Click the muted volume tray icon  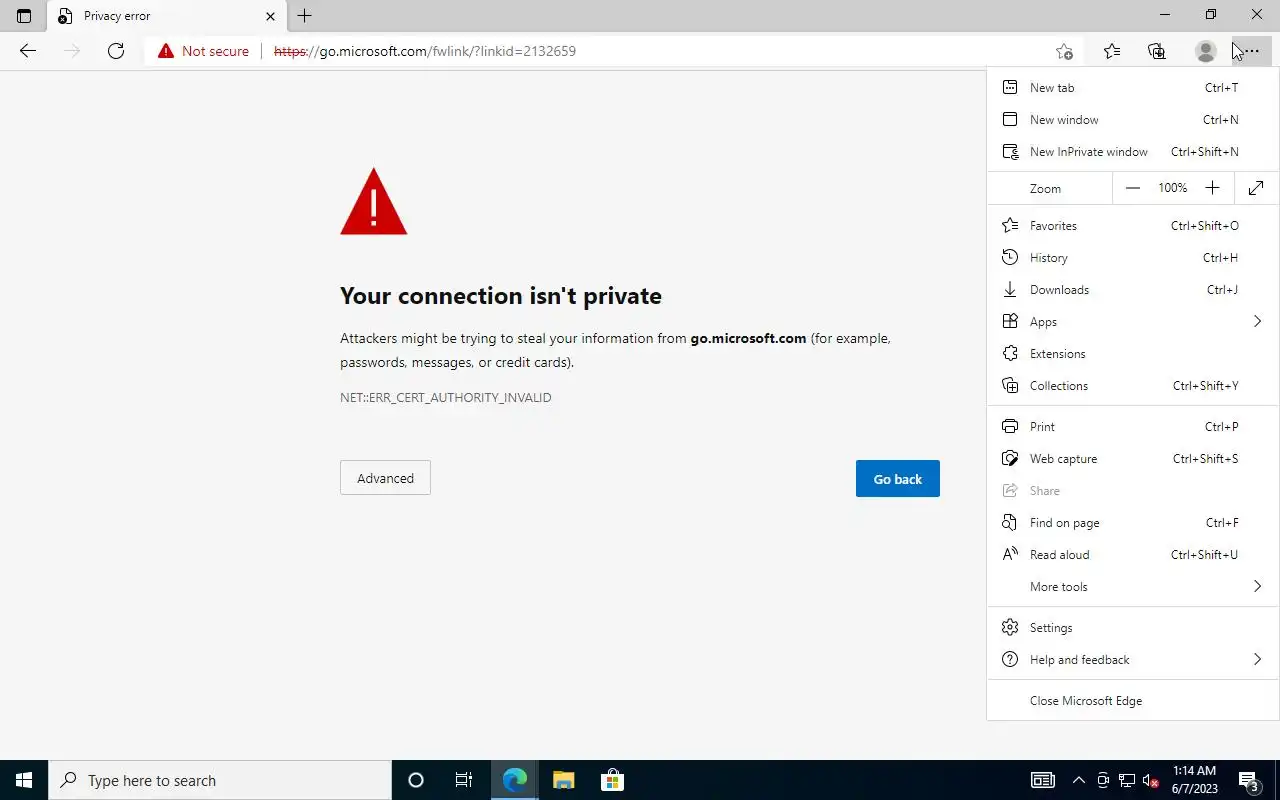(x=1151, y=780)
